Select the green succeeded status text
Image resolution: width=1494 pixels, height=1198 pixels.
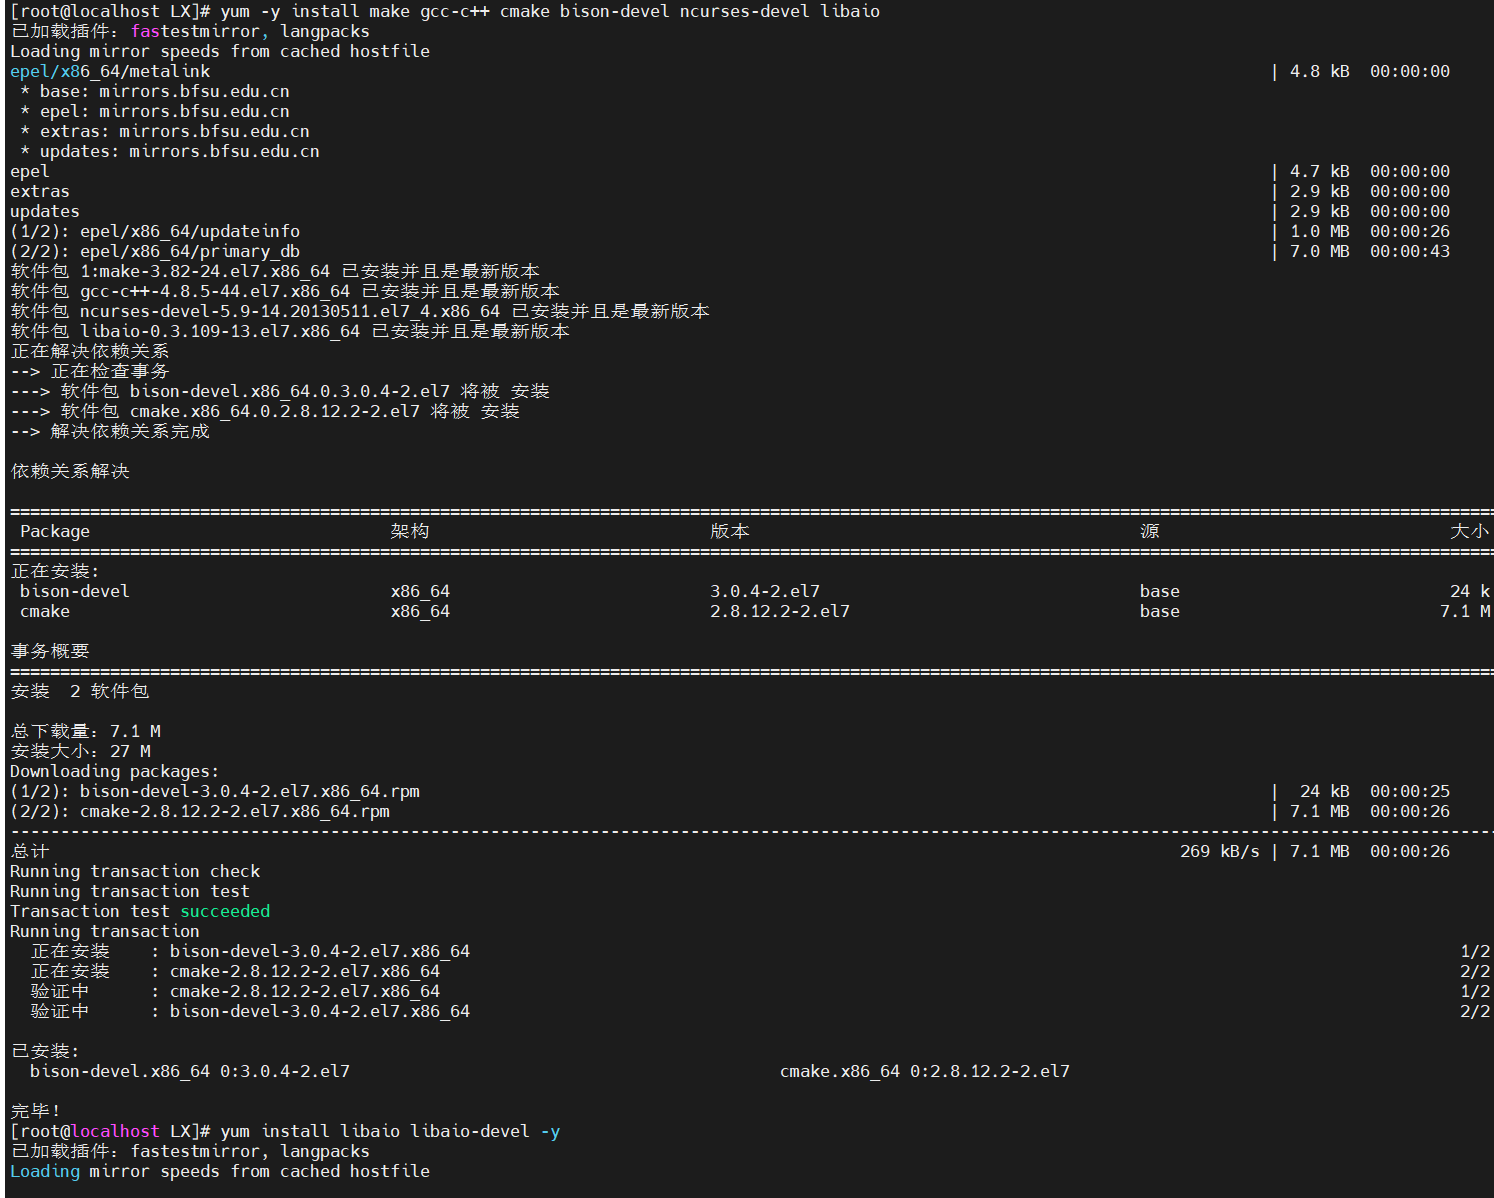pyautogui.click(x=225, y=911)
